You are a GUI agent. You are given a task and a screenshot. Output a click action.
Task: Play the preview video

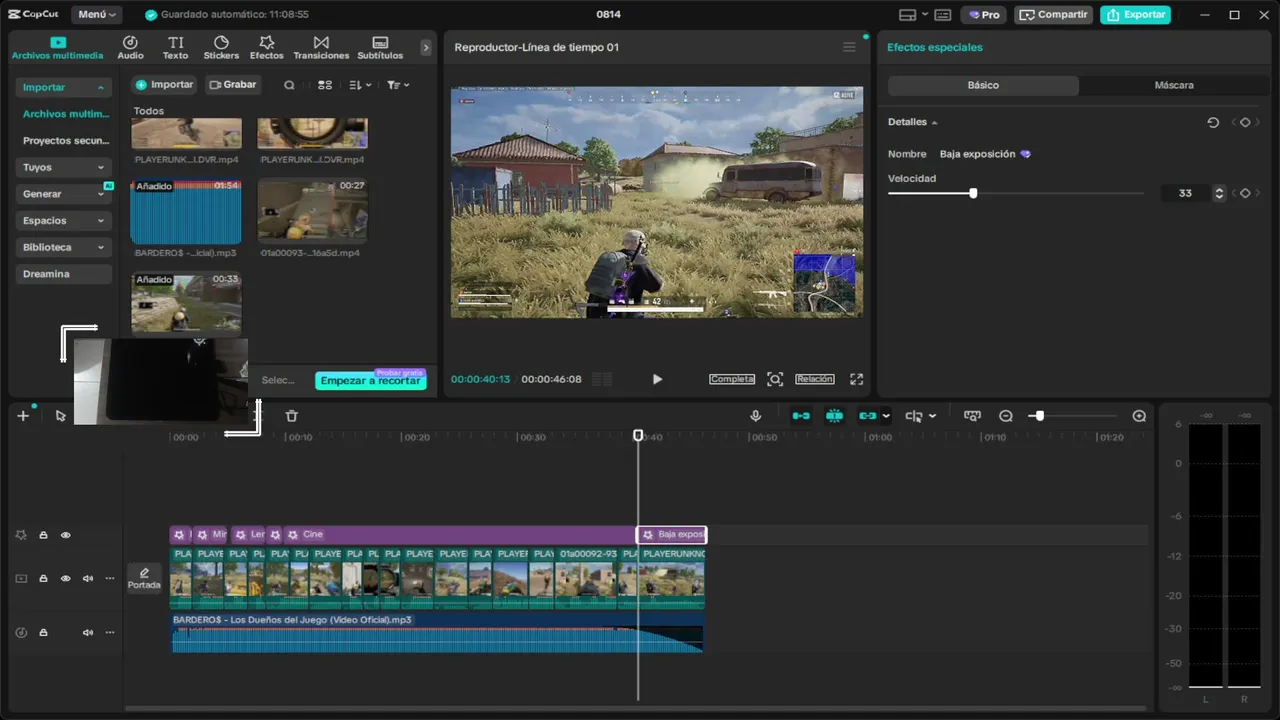(657, 379)
